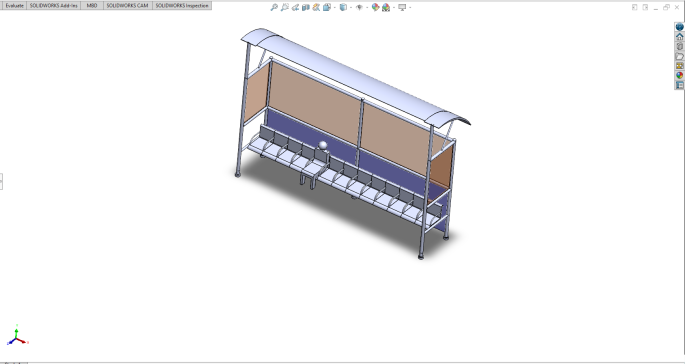Activate the Previous View icon

[x=295, y=7]
